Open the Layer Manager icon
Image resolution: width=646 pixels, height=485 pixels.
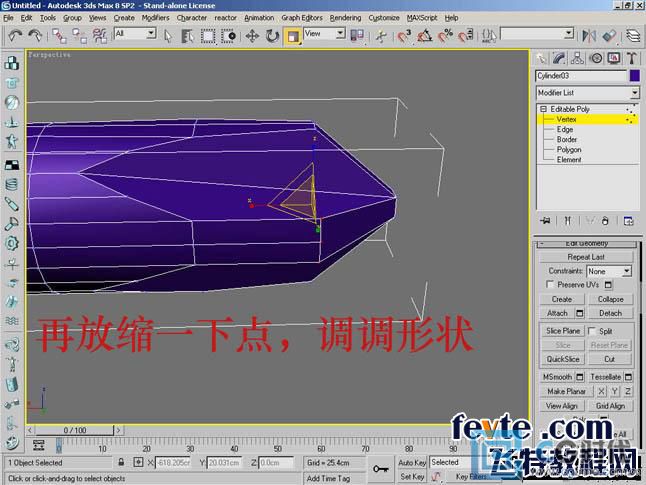632,36
